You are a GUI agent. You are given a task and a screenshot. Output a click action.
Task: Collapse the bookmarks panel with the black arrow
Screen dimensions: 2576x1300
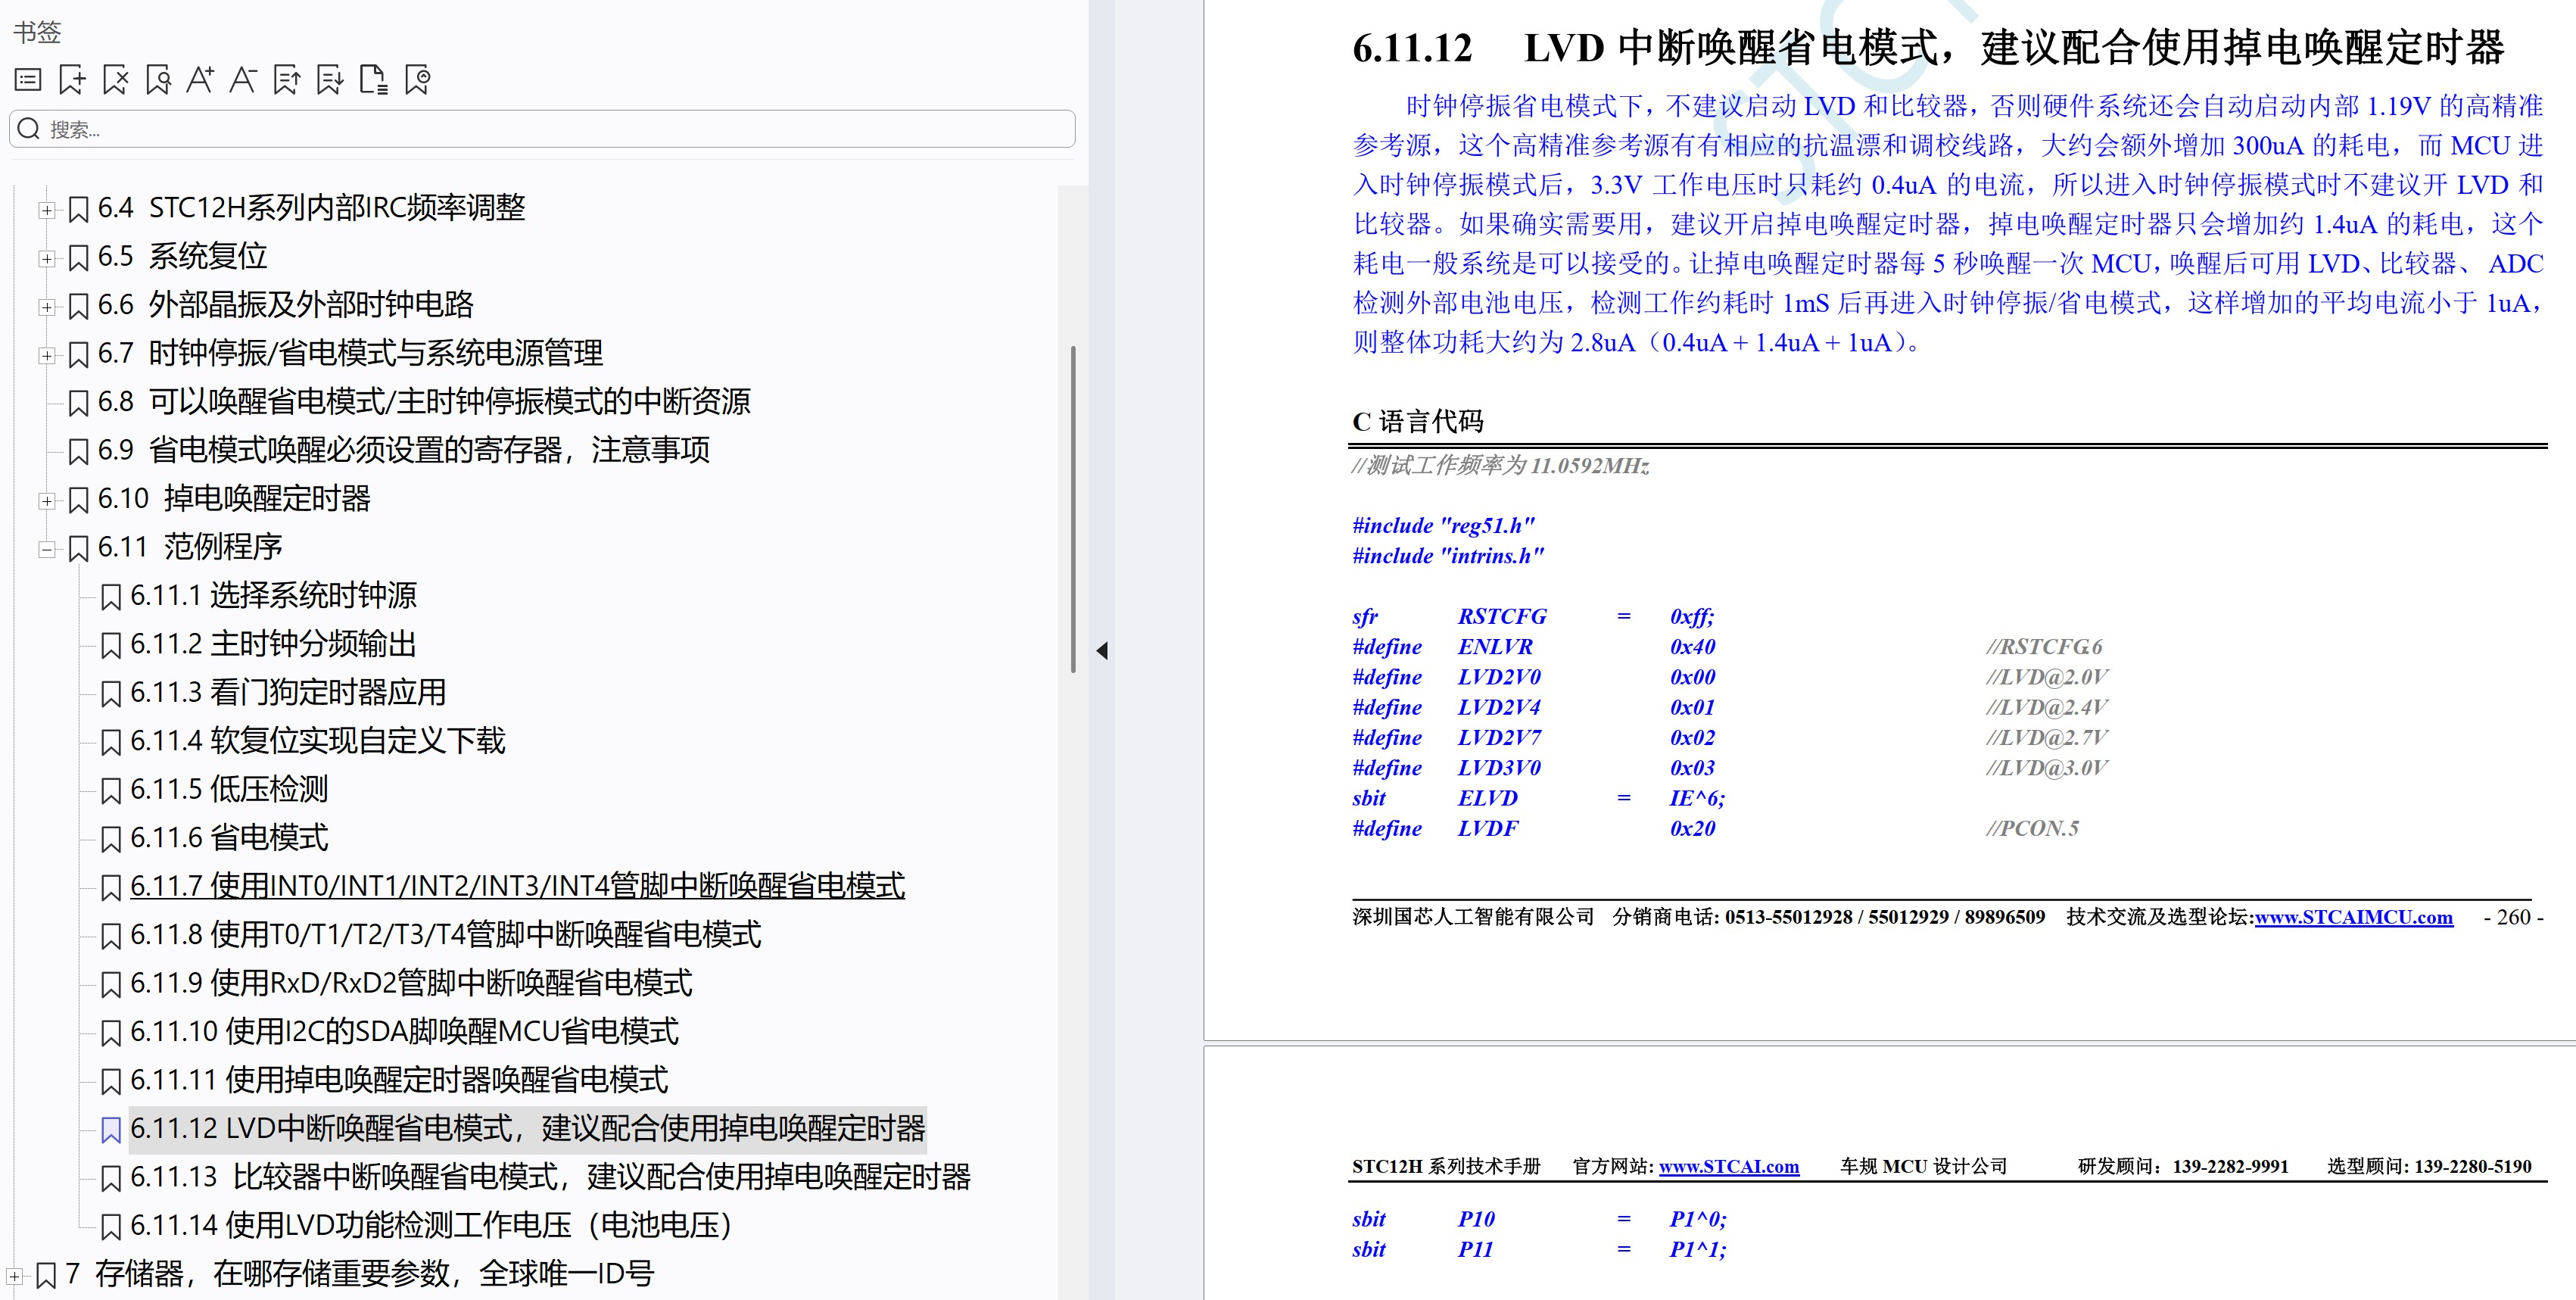tap(1102, 651)
